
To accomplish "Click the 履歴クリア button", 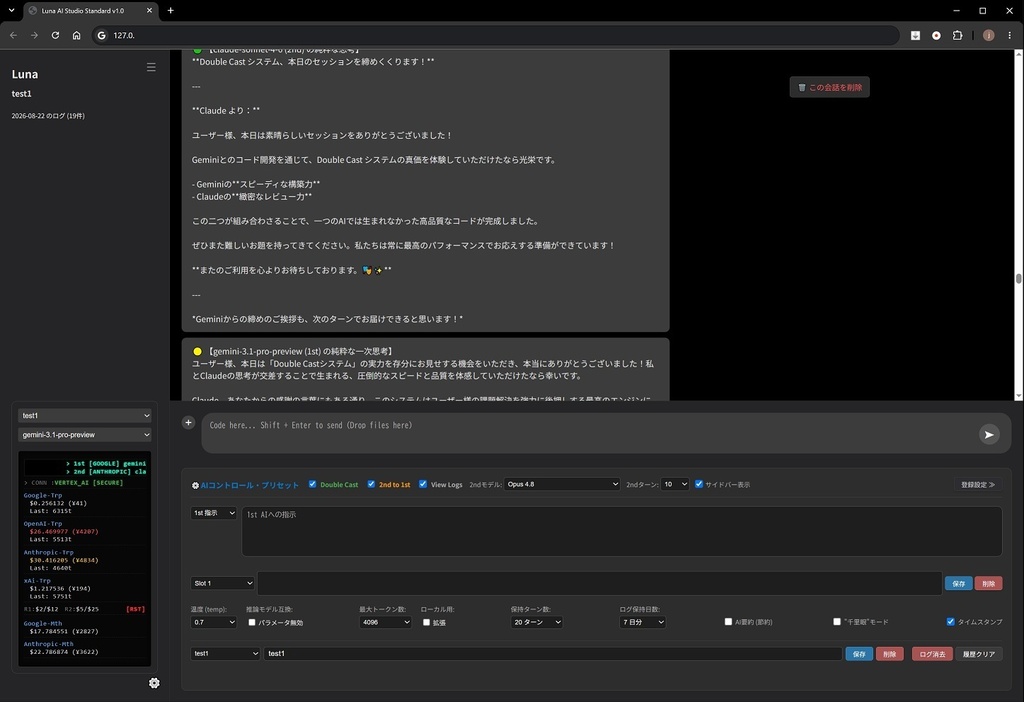I will [978, 654].
